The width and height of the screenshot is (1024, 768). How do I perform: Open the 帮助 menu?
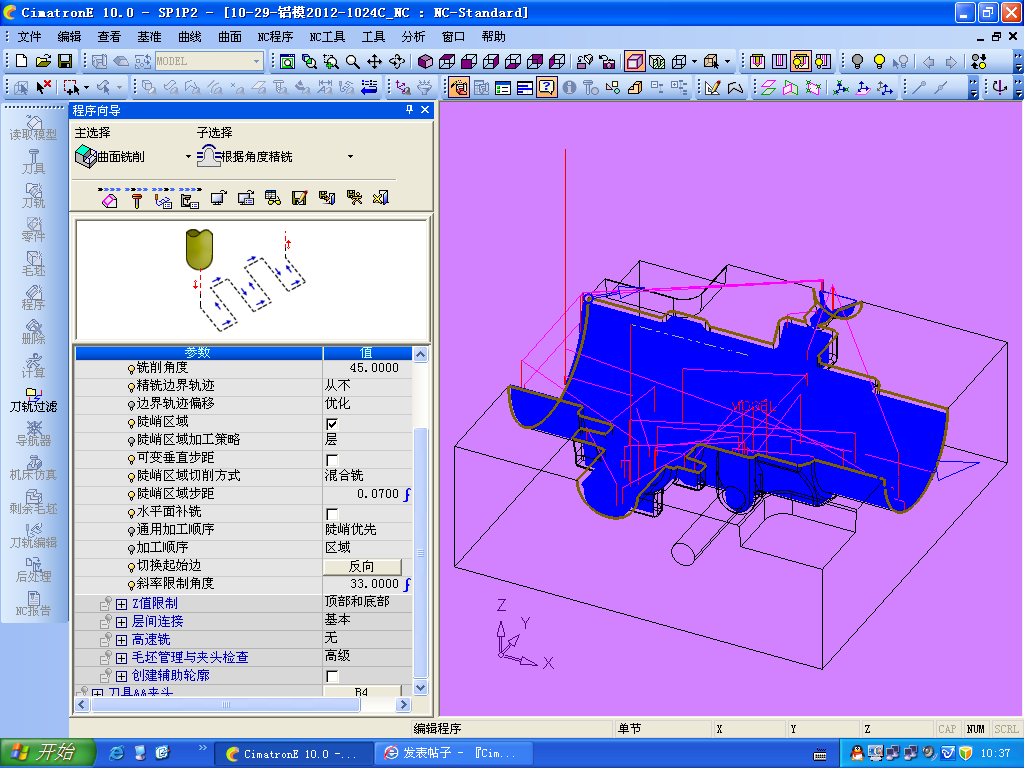(493, 37)
